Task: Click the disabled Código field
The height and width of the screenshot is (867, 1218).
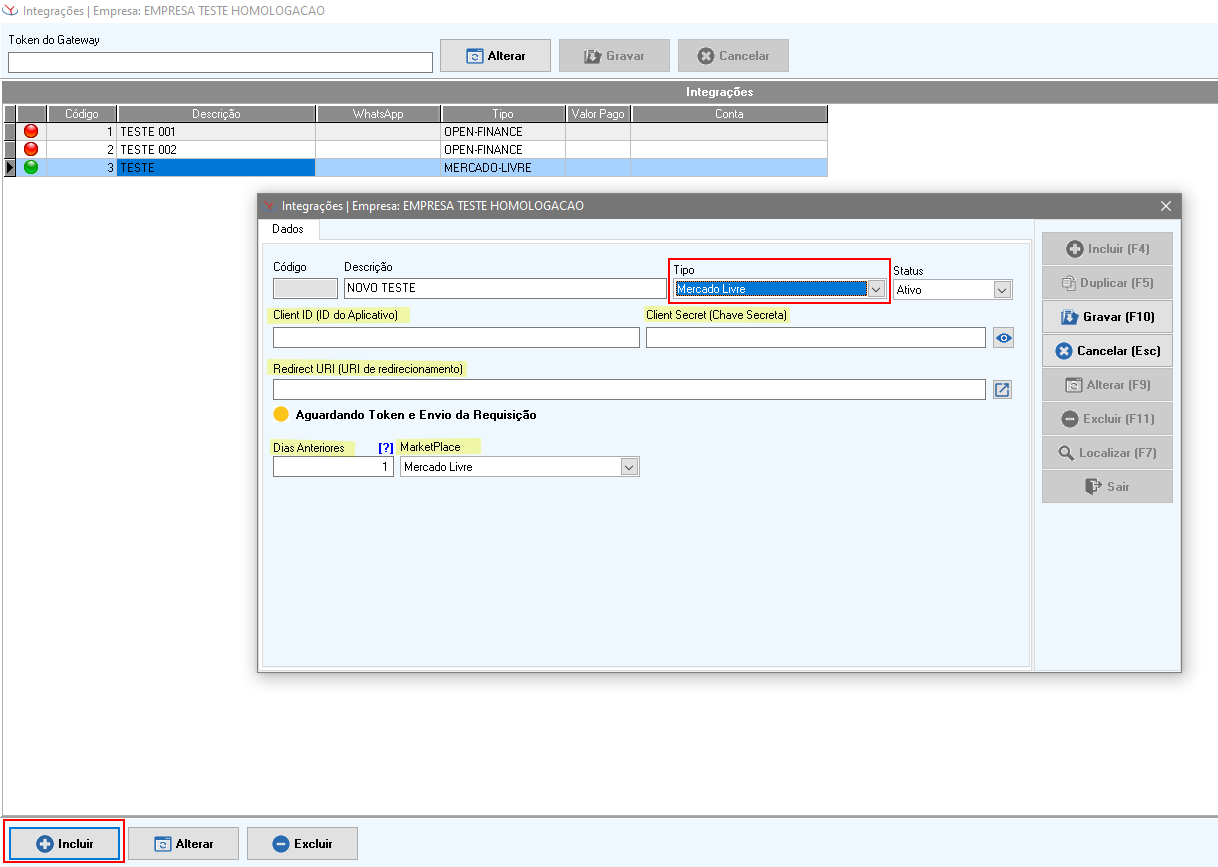Action: 305,288
